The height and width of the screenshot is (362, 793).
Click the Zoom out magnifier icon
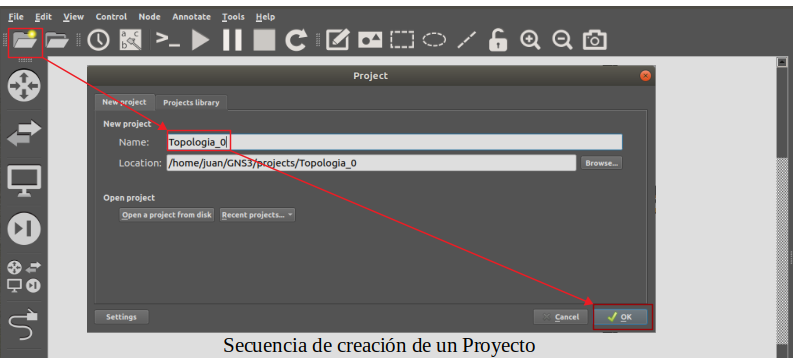click(x=562, y=40)
